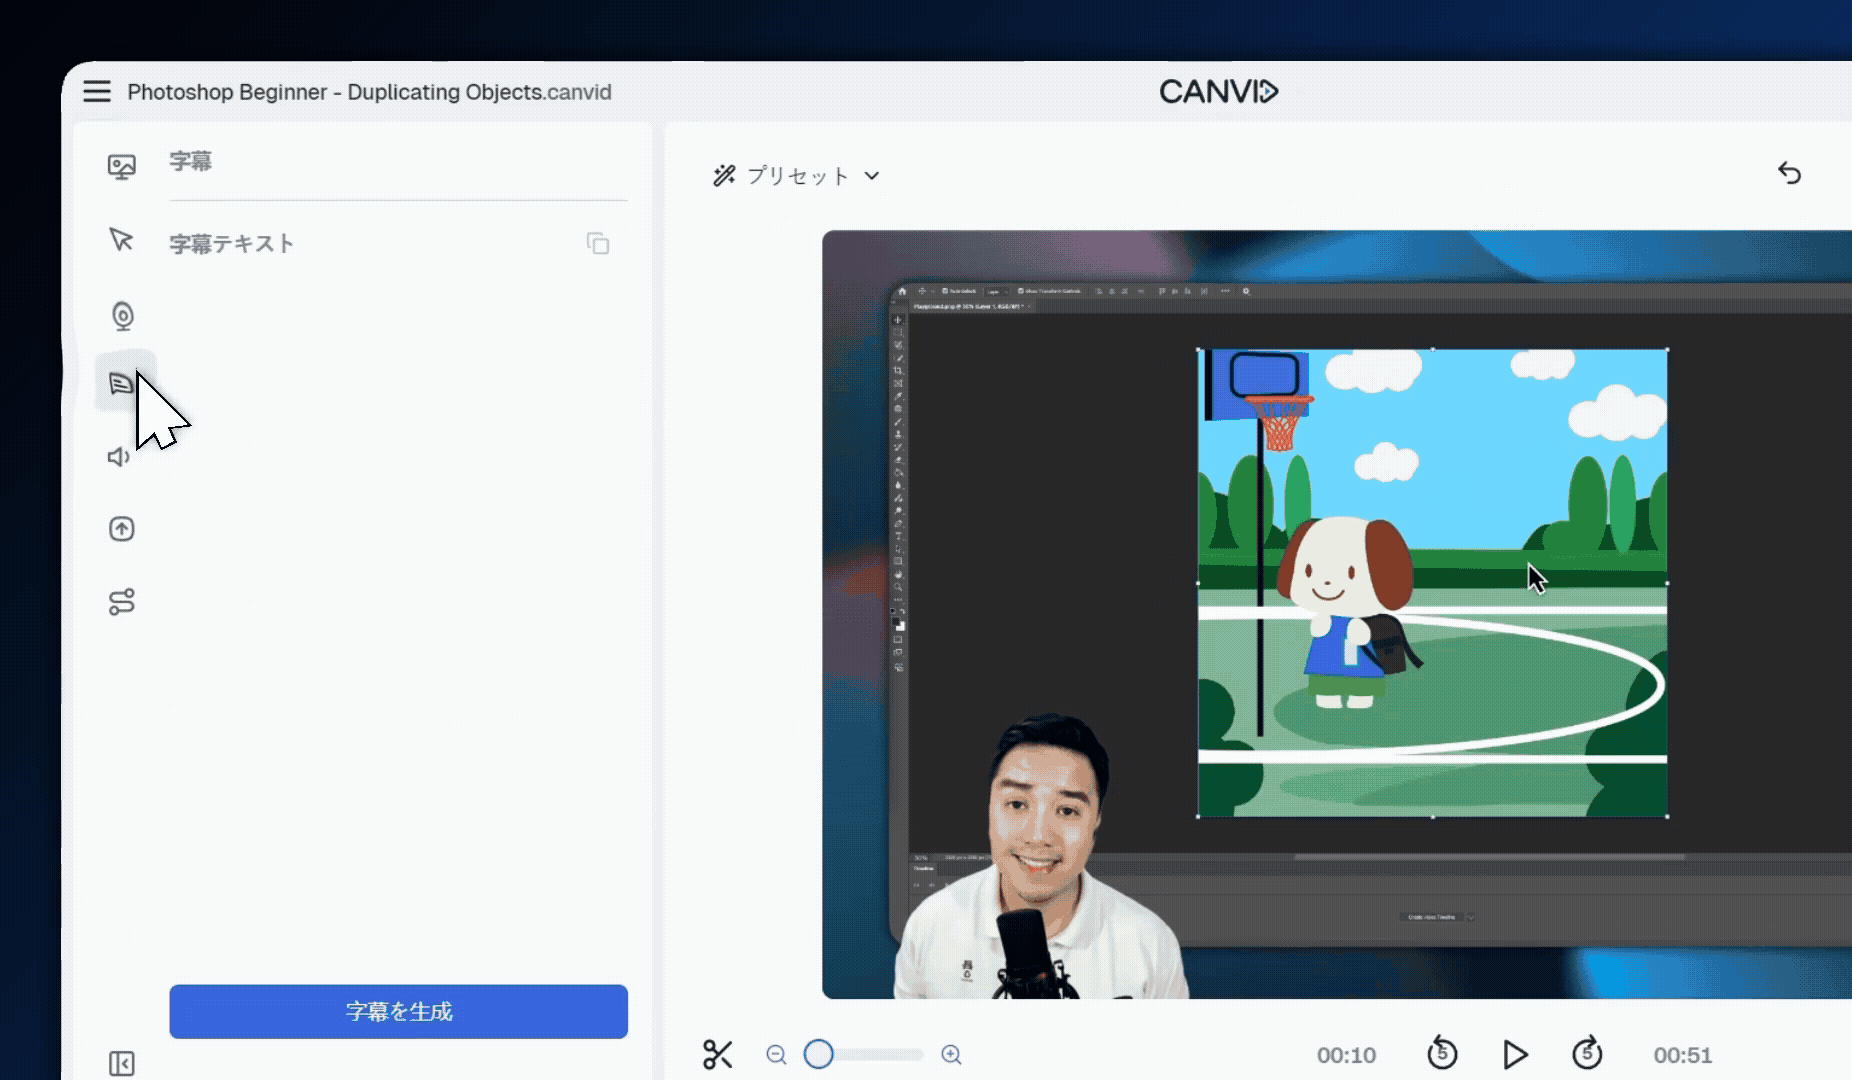Click the undo arrow button

coord(1789,174)
